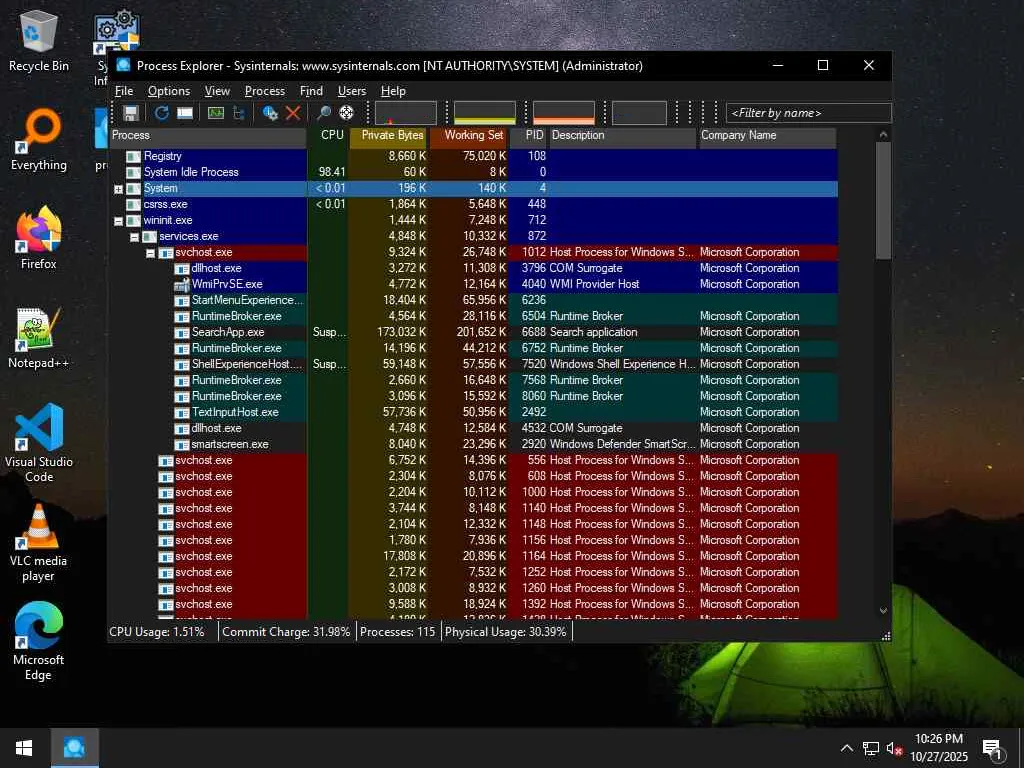Image resolution: width=1024 pixels, height=768 pixels.
Task: Open the Notepad++ desktop shortcut
Action: click(x=39, y=338)
